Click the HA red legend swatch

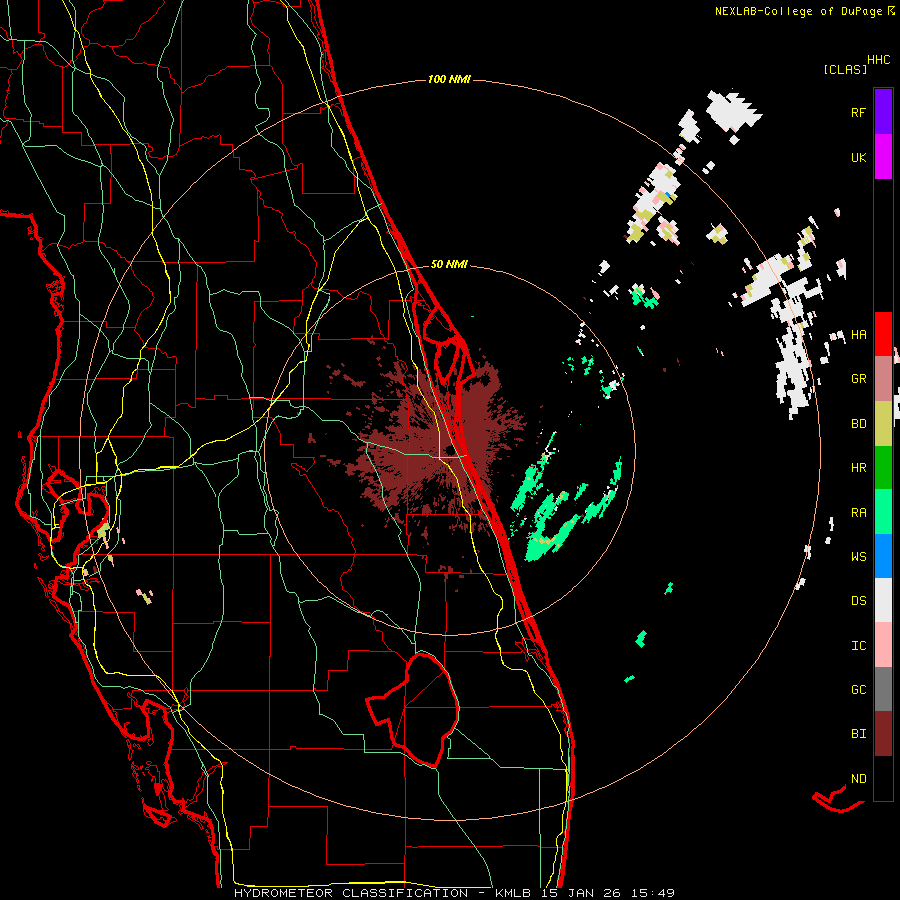pyautogui.click(x=883, y=334)
